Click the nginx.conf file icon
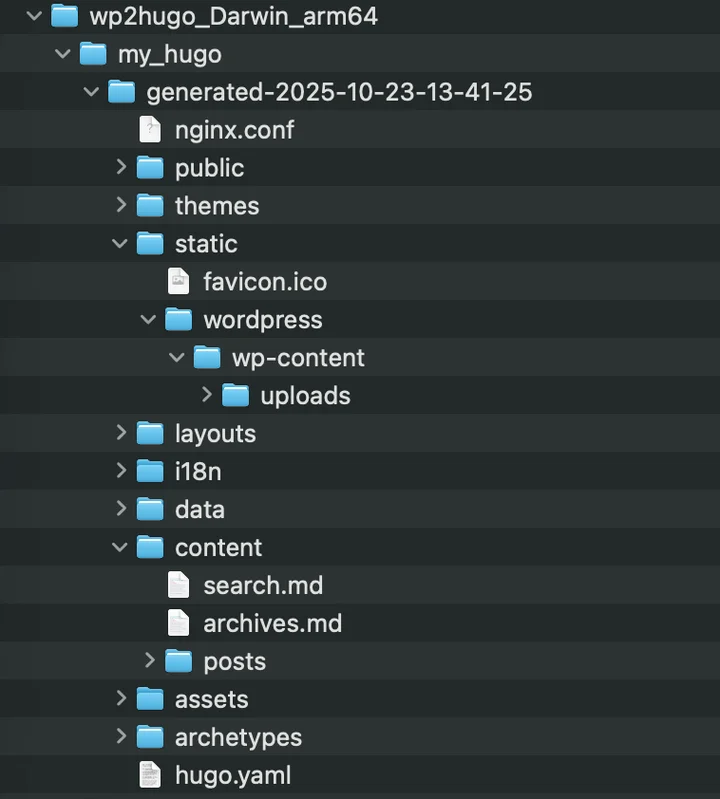 (150, 130)
